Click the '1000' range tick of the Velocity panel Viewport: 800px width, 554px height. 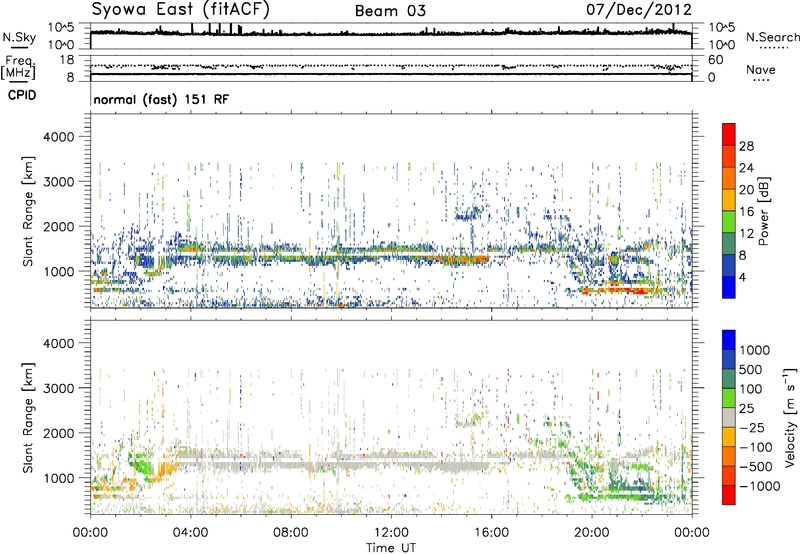[59, 478]
